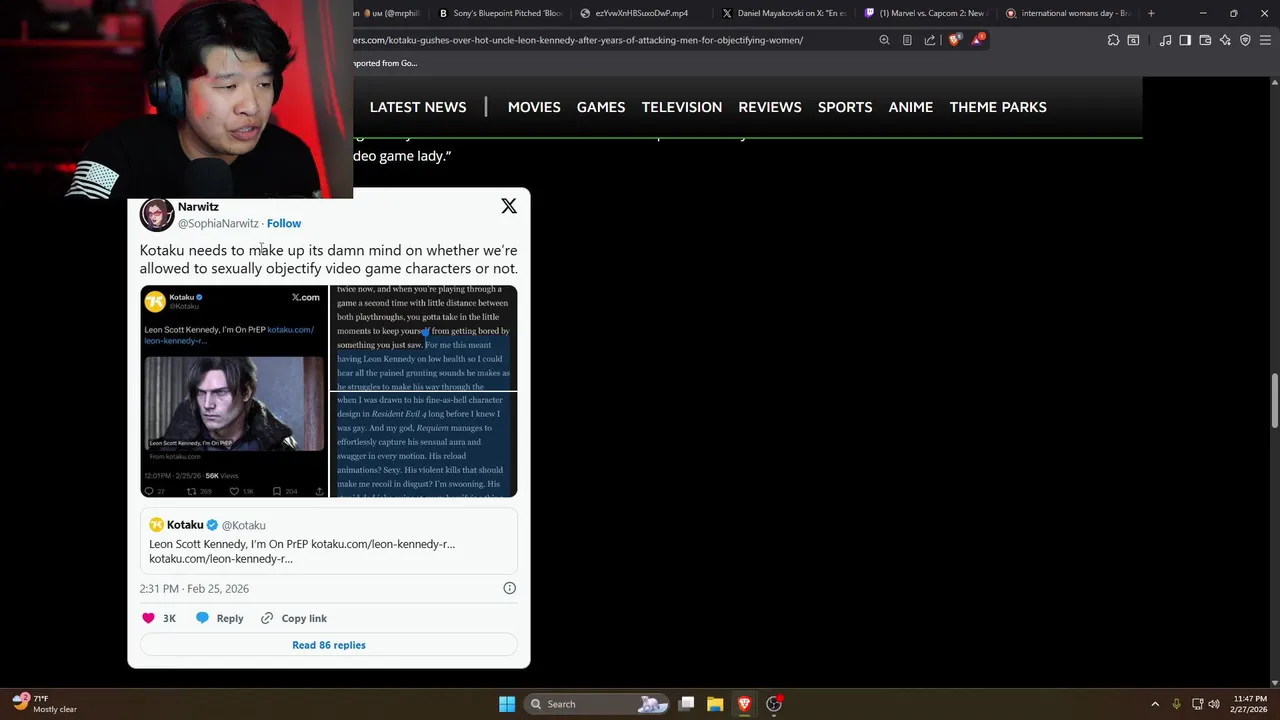1280x720 pixels.
Task: Open the Windows Start menu
Action: (x=507, y=704)
